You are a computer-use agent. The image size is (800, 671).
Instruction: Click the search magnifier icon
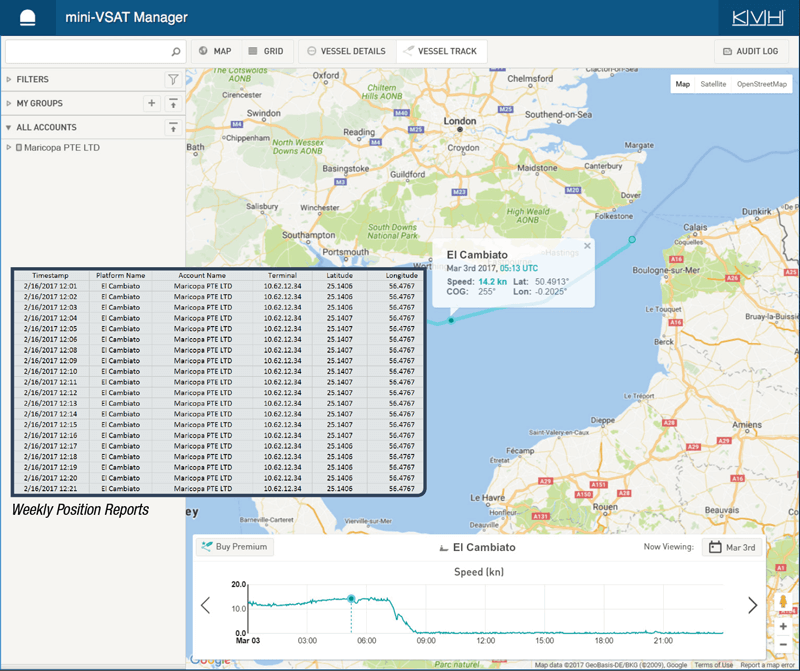[x=176, y=52]
